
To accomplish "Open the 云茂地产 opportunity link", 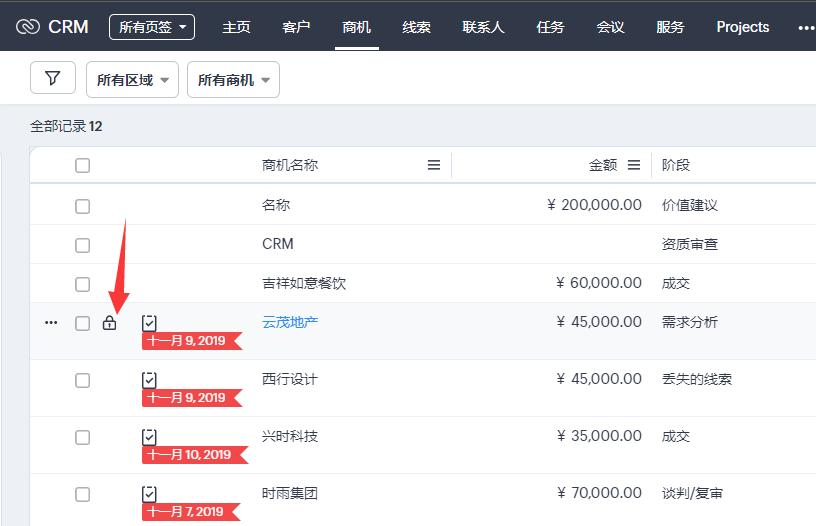I will (290, 322).
